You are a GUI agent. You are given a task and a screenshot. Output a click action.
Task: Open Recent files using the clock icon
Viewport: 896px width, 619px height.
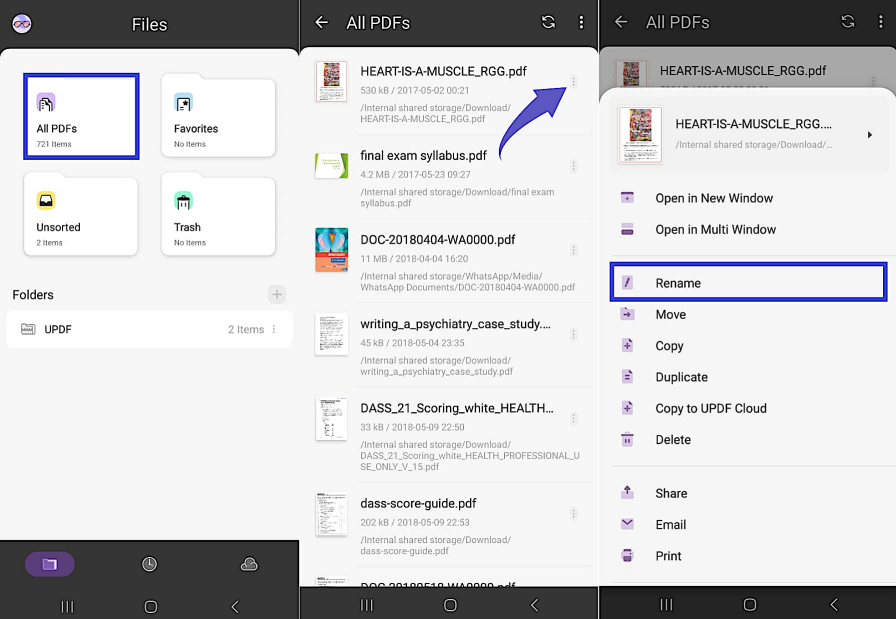pyautogui.click(x=149, y=563)
